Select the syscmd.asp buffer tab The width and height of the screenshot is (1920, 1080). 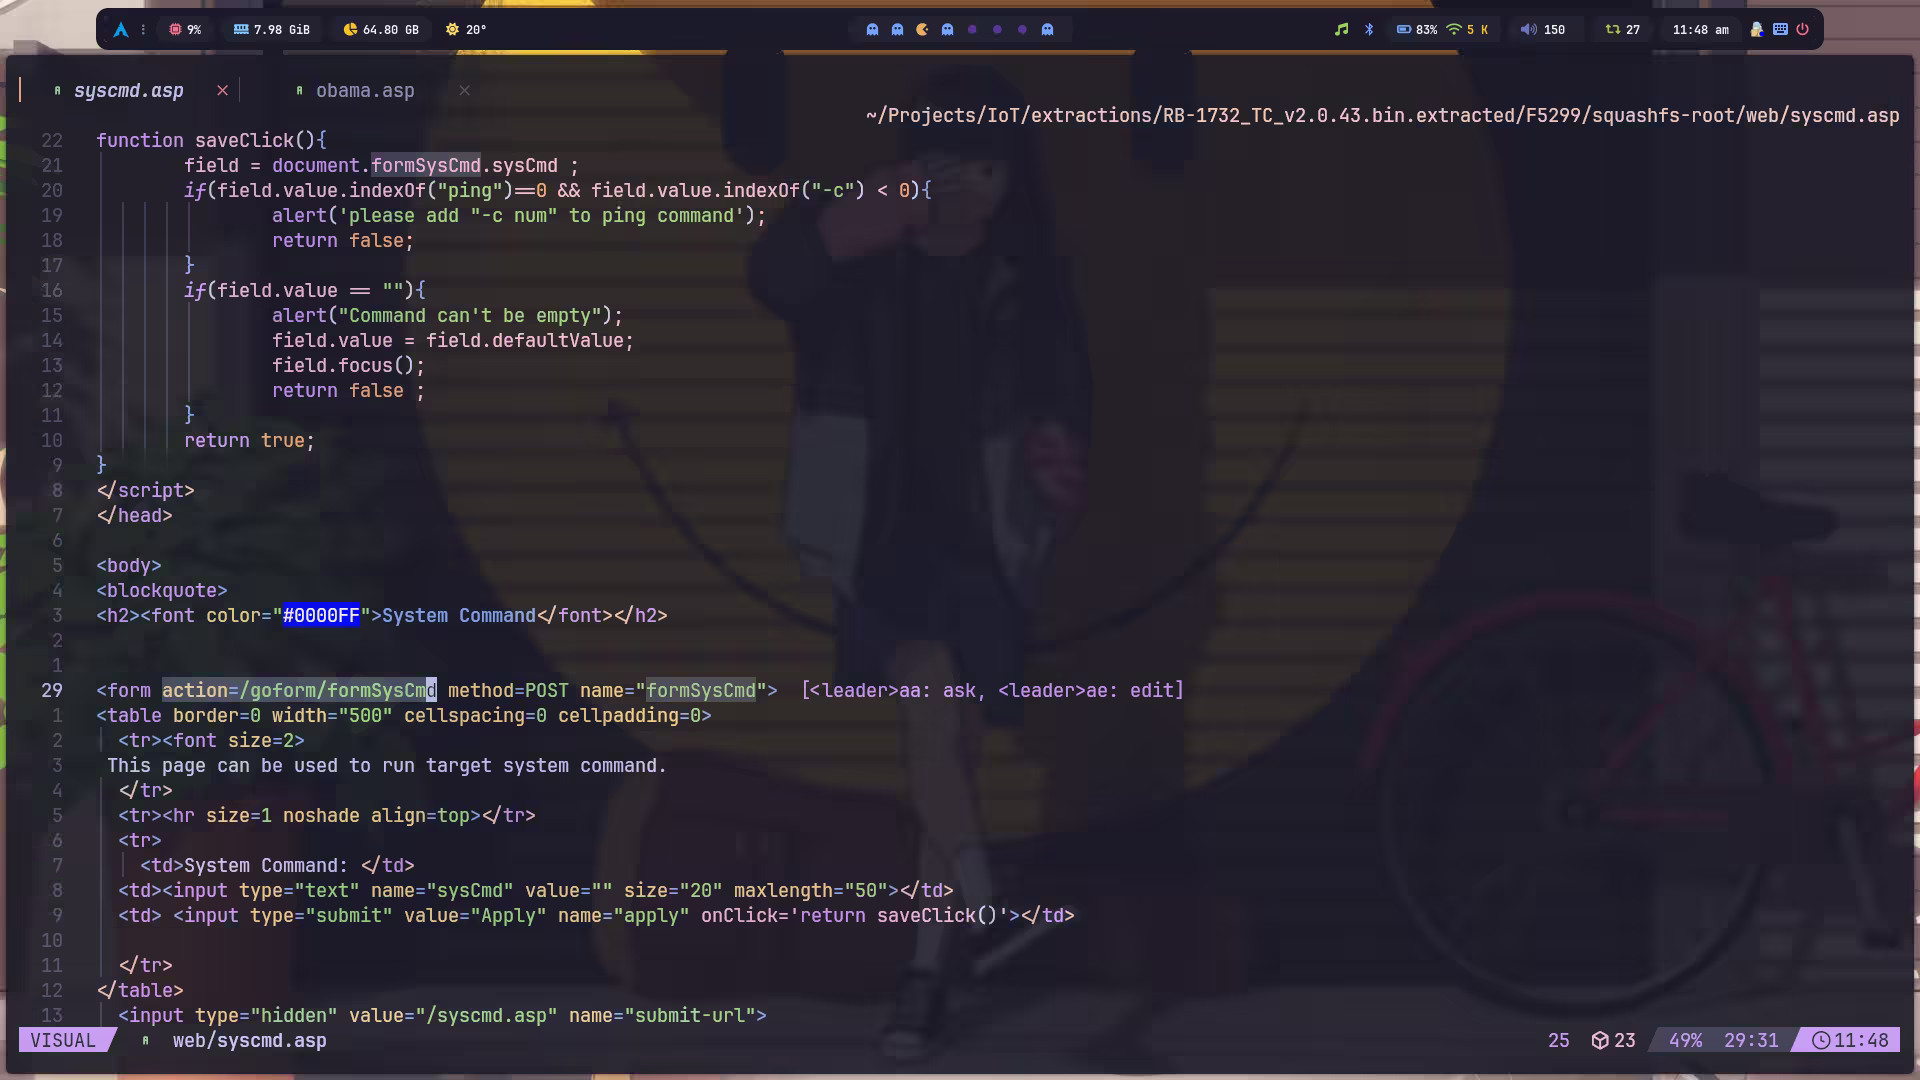click(128, 91)
